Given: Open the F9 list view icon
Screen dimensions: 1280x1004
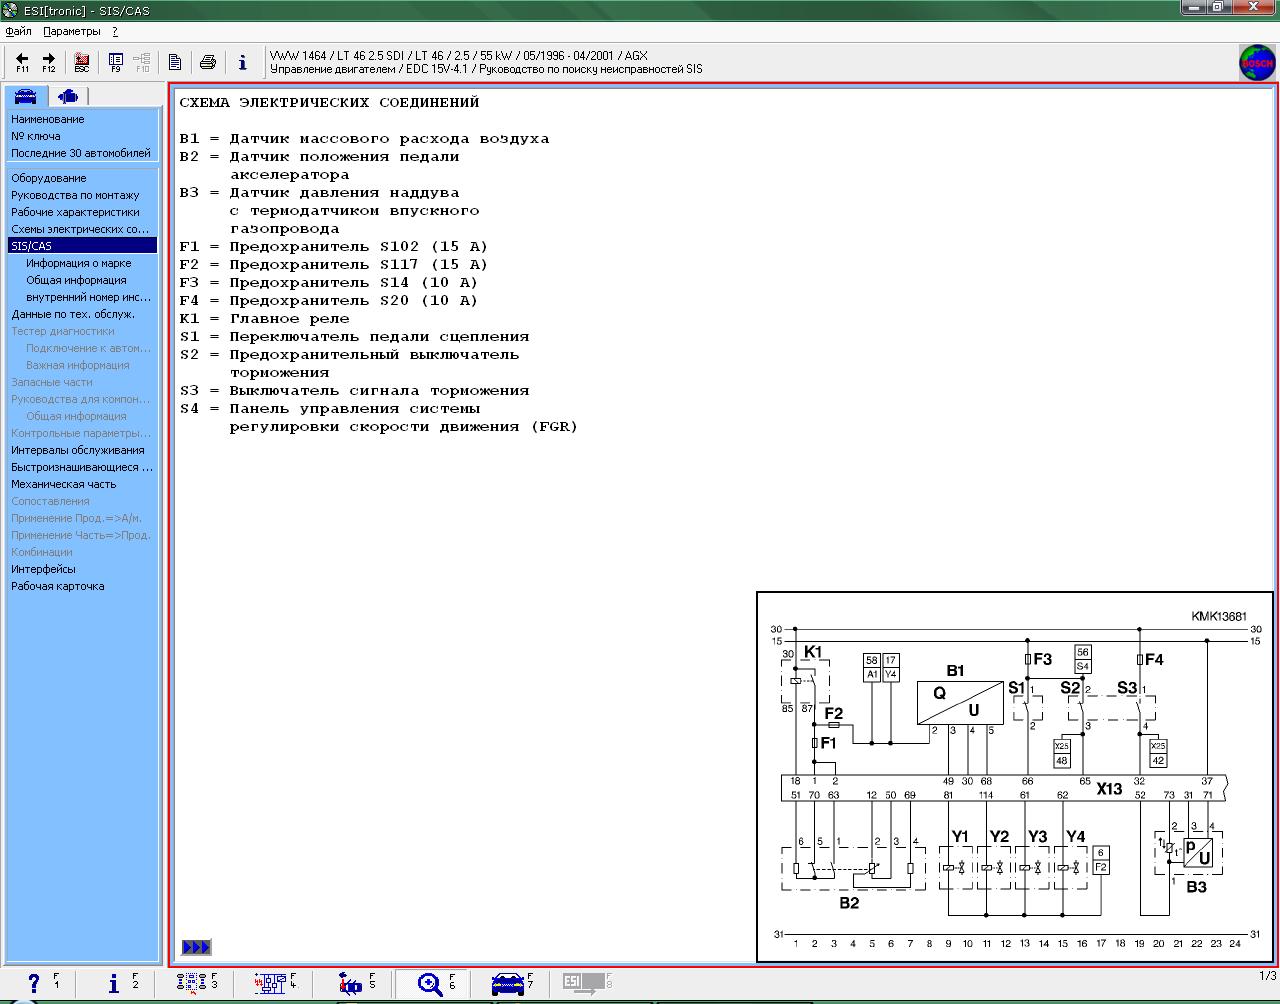Looking at the screenshot, I should click(116, 62).
